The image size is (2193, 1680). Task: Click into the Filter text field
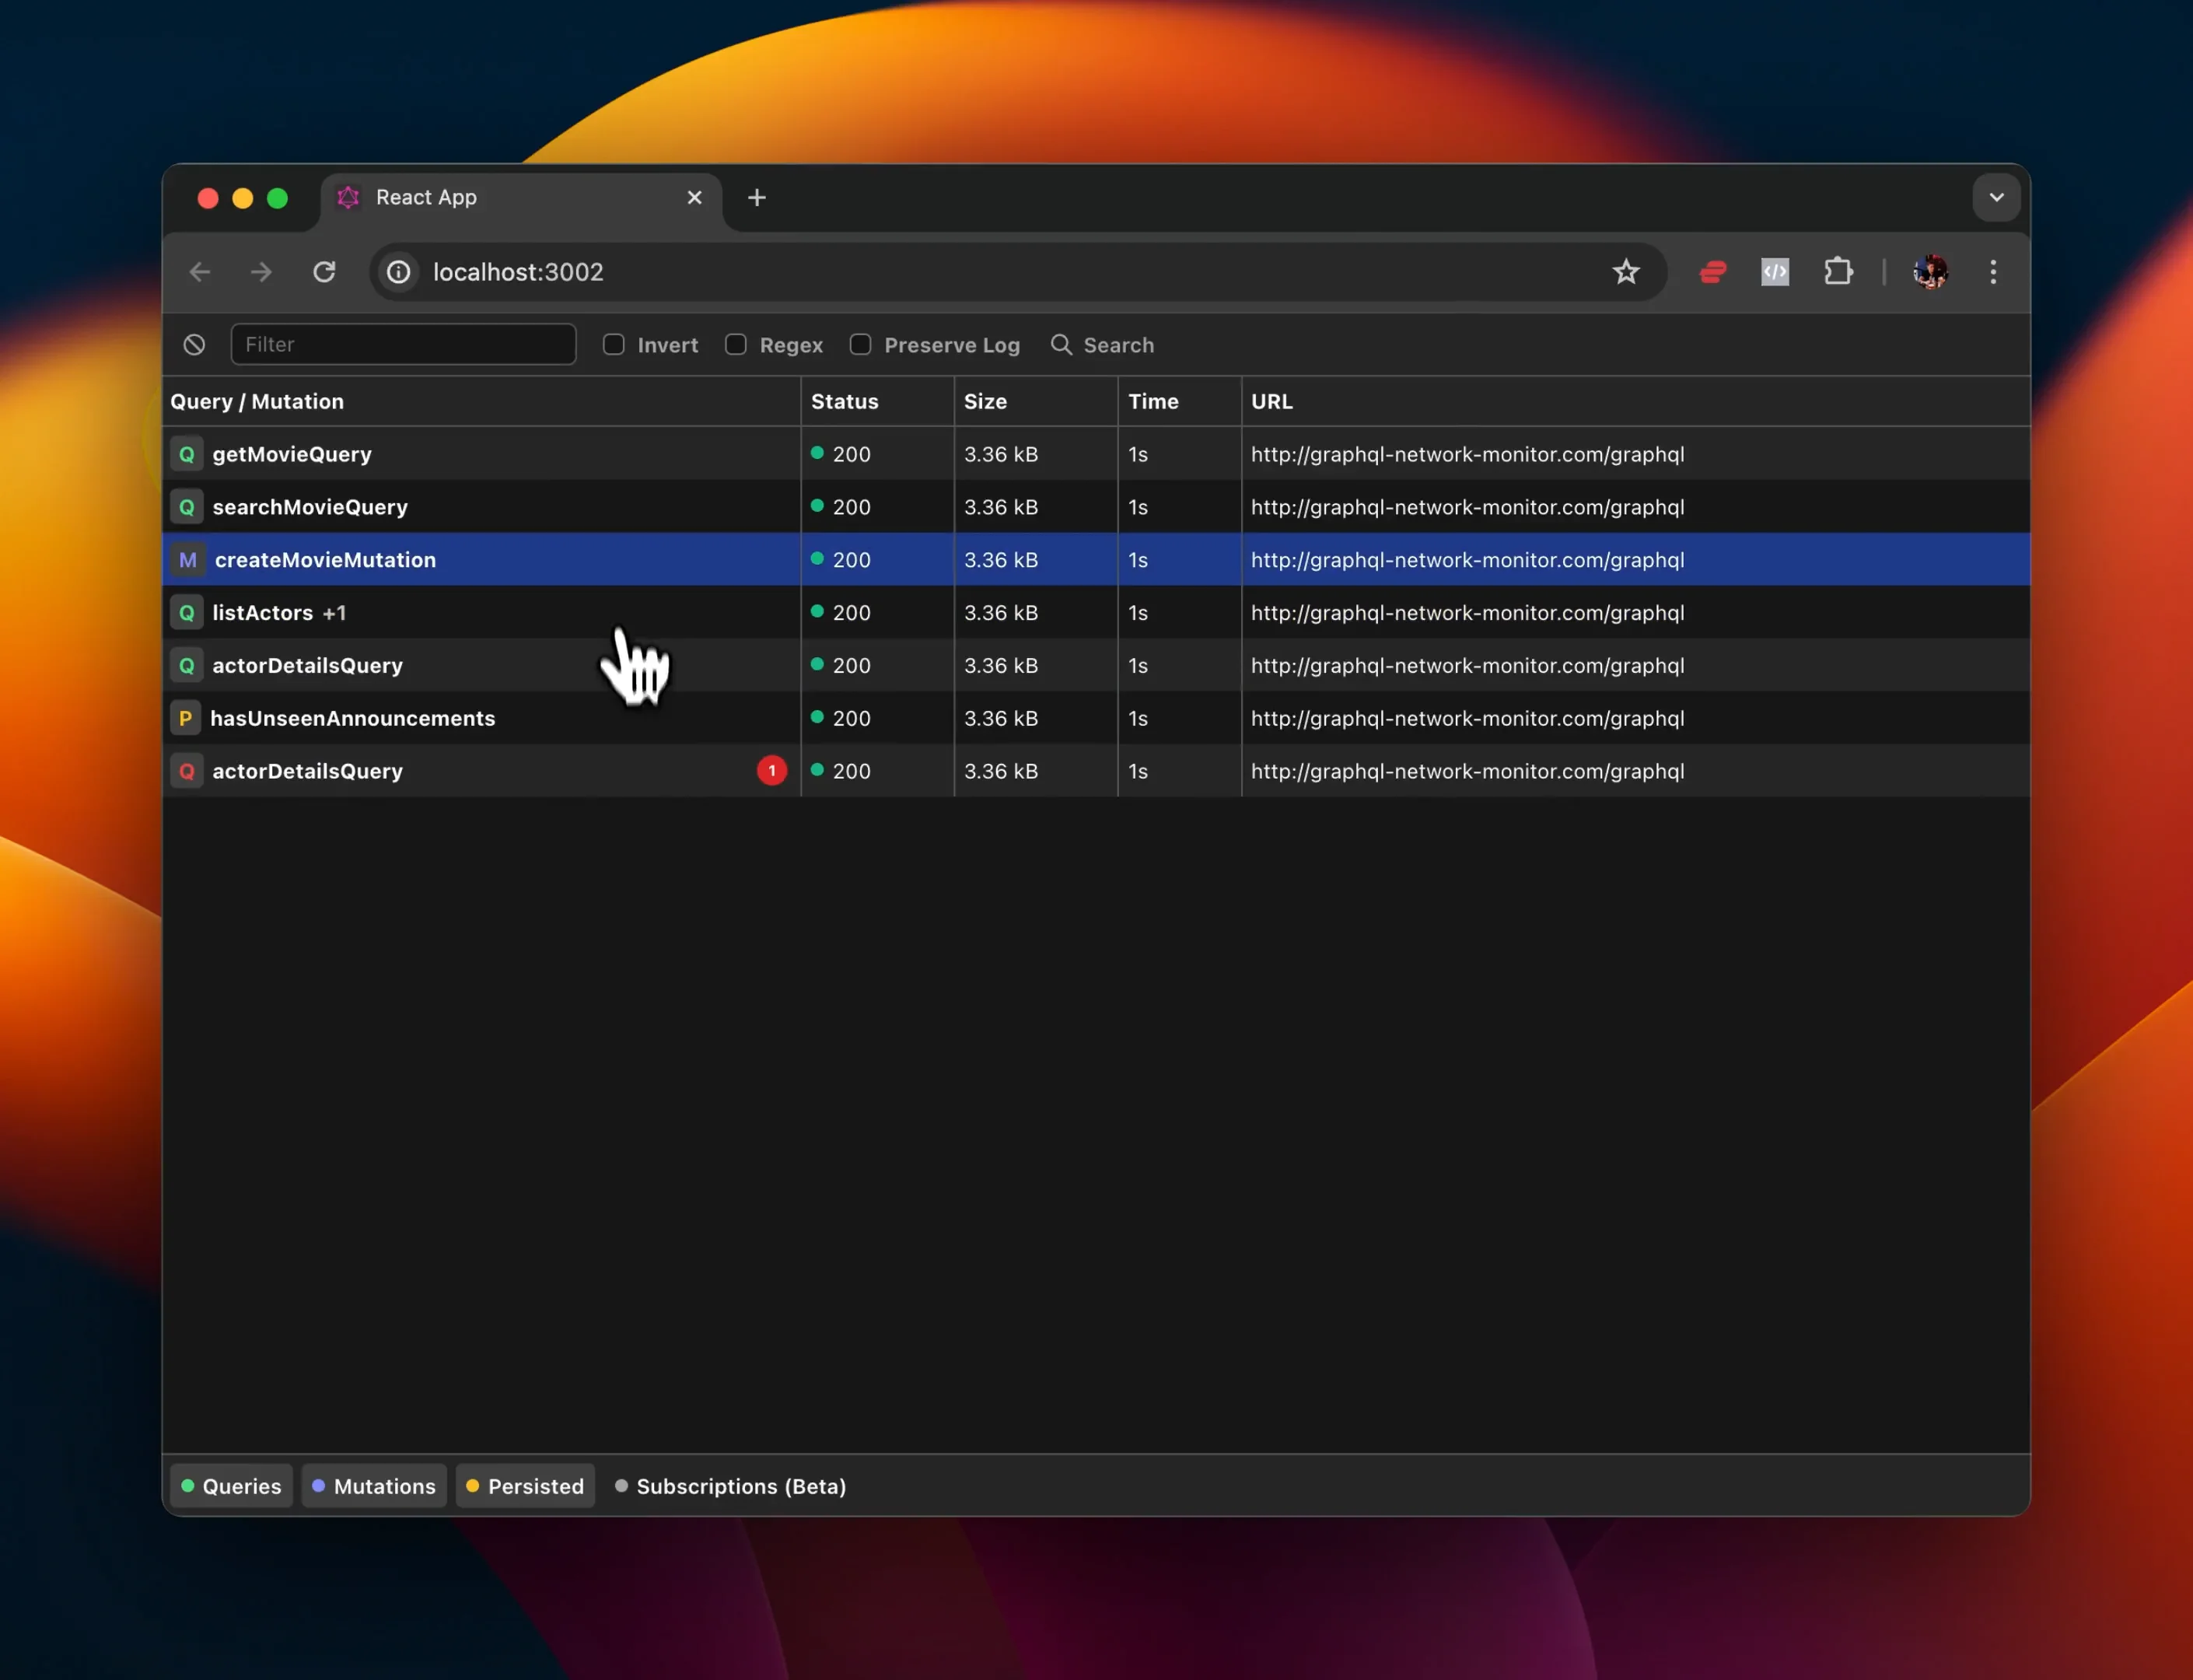pos(403,345)
